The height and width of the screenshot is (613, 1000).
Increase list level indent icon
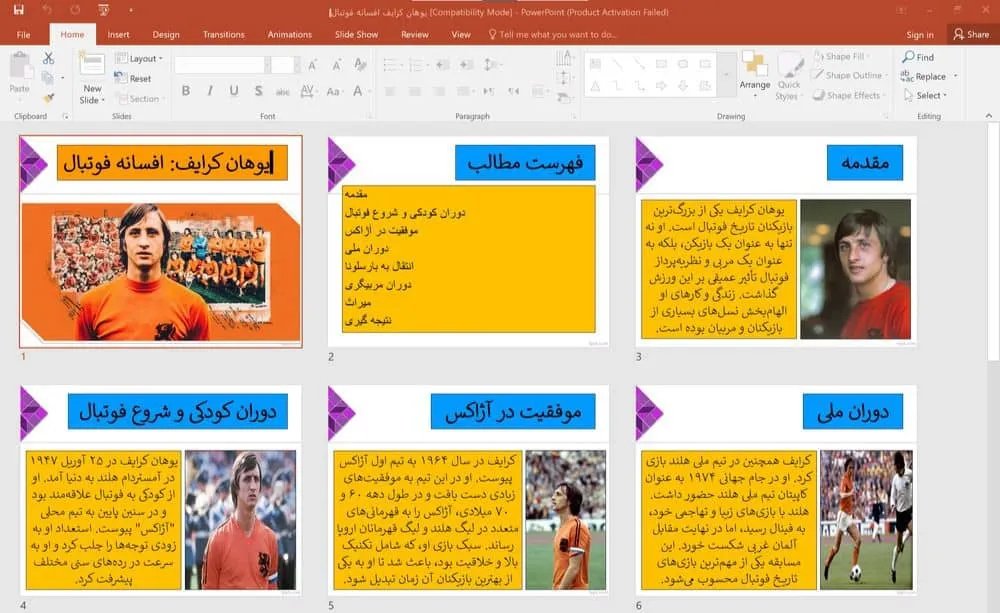click(x=467, y=64)
